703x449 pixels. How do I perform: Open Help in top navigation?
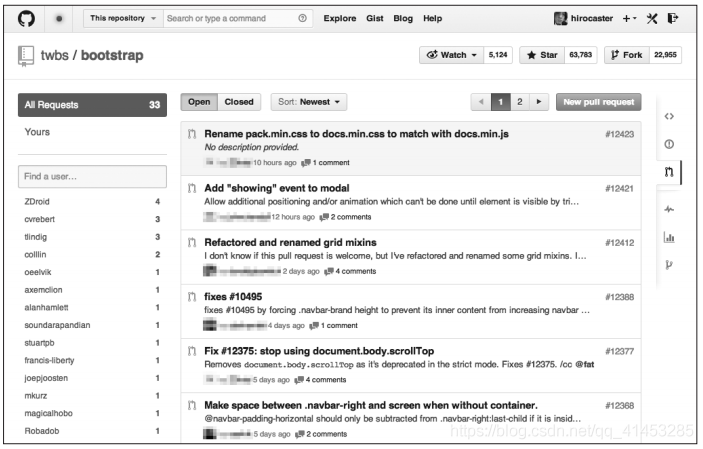[433, 18]
